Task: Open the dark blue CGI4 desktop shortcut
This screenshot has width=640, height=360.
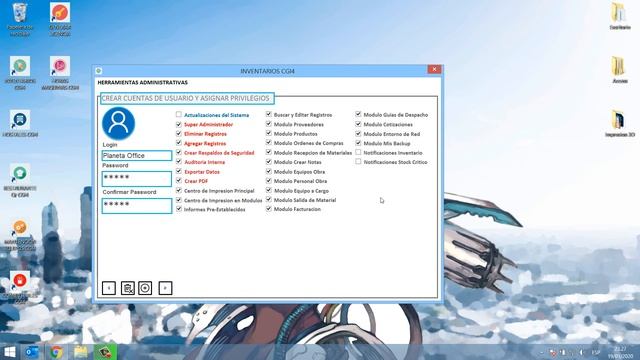Action: 20,123
